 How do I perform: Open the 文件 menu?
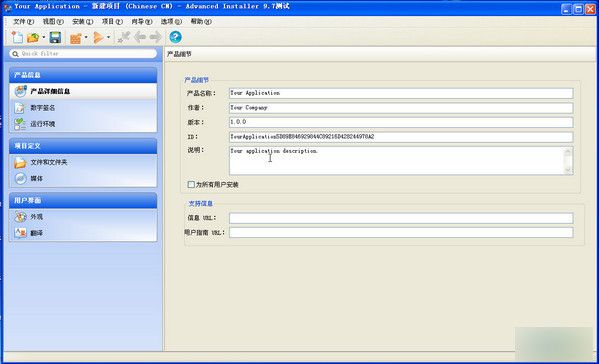click(23, 22)
